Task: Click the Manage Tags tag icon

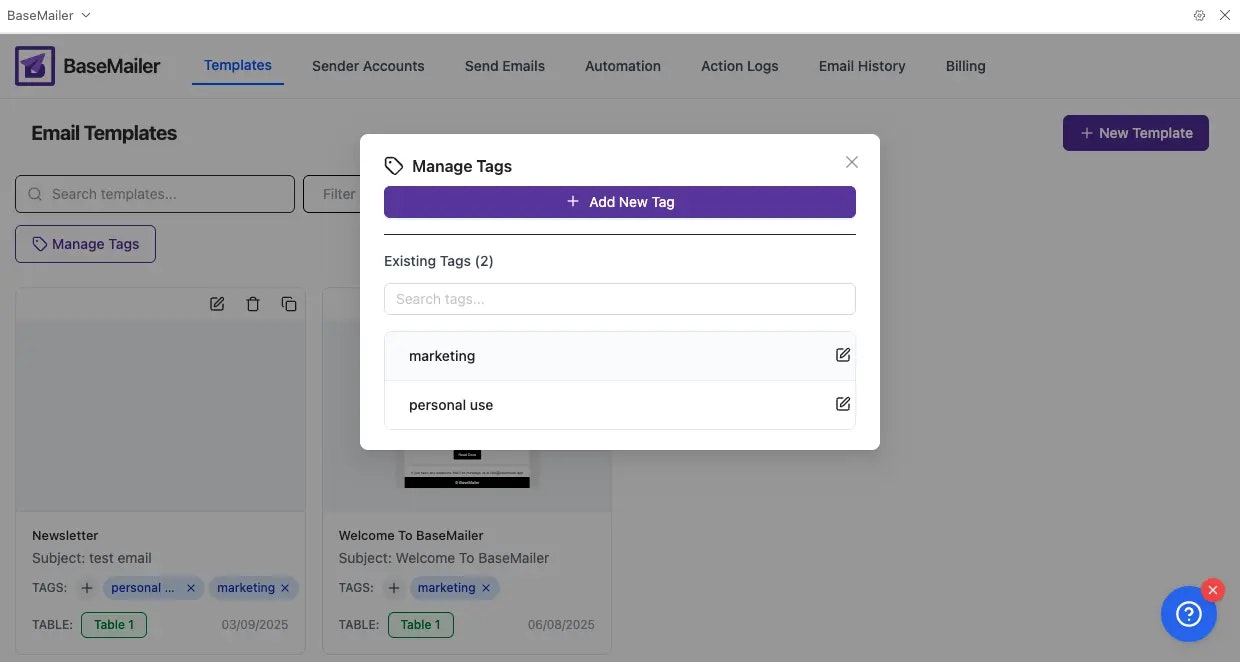Action: tap(40, 243)
